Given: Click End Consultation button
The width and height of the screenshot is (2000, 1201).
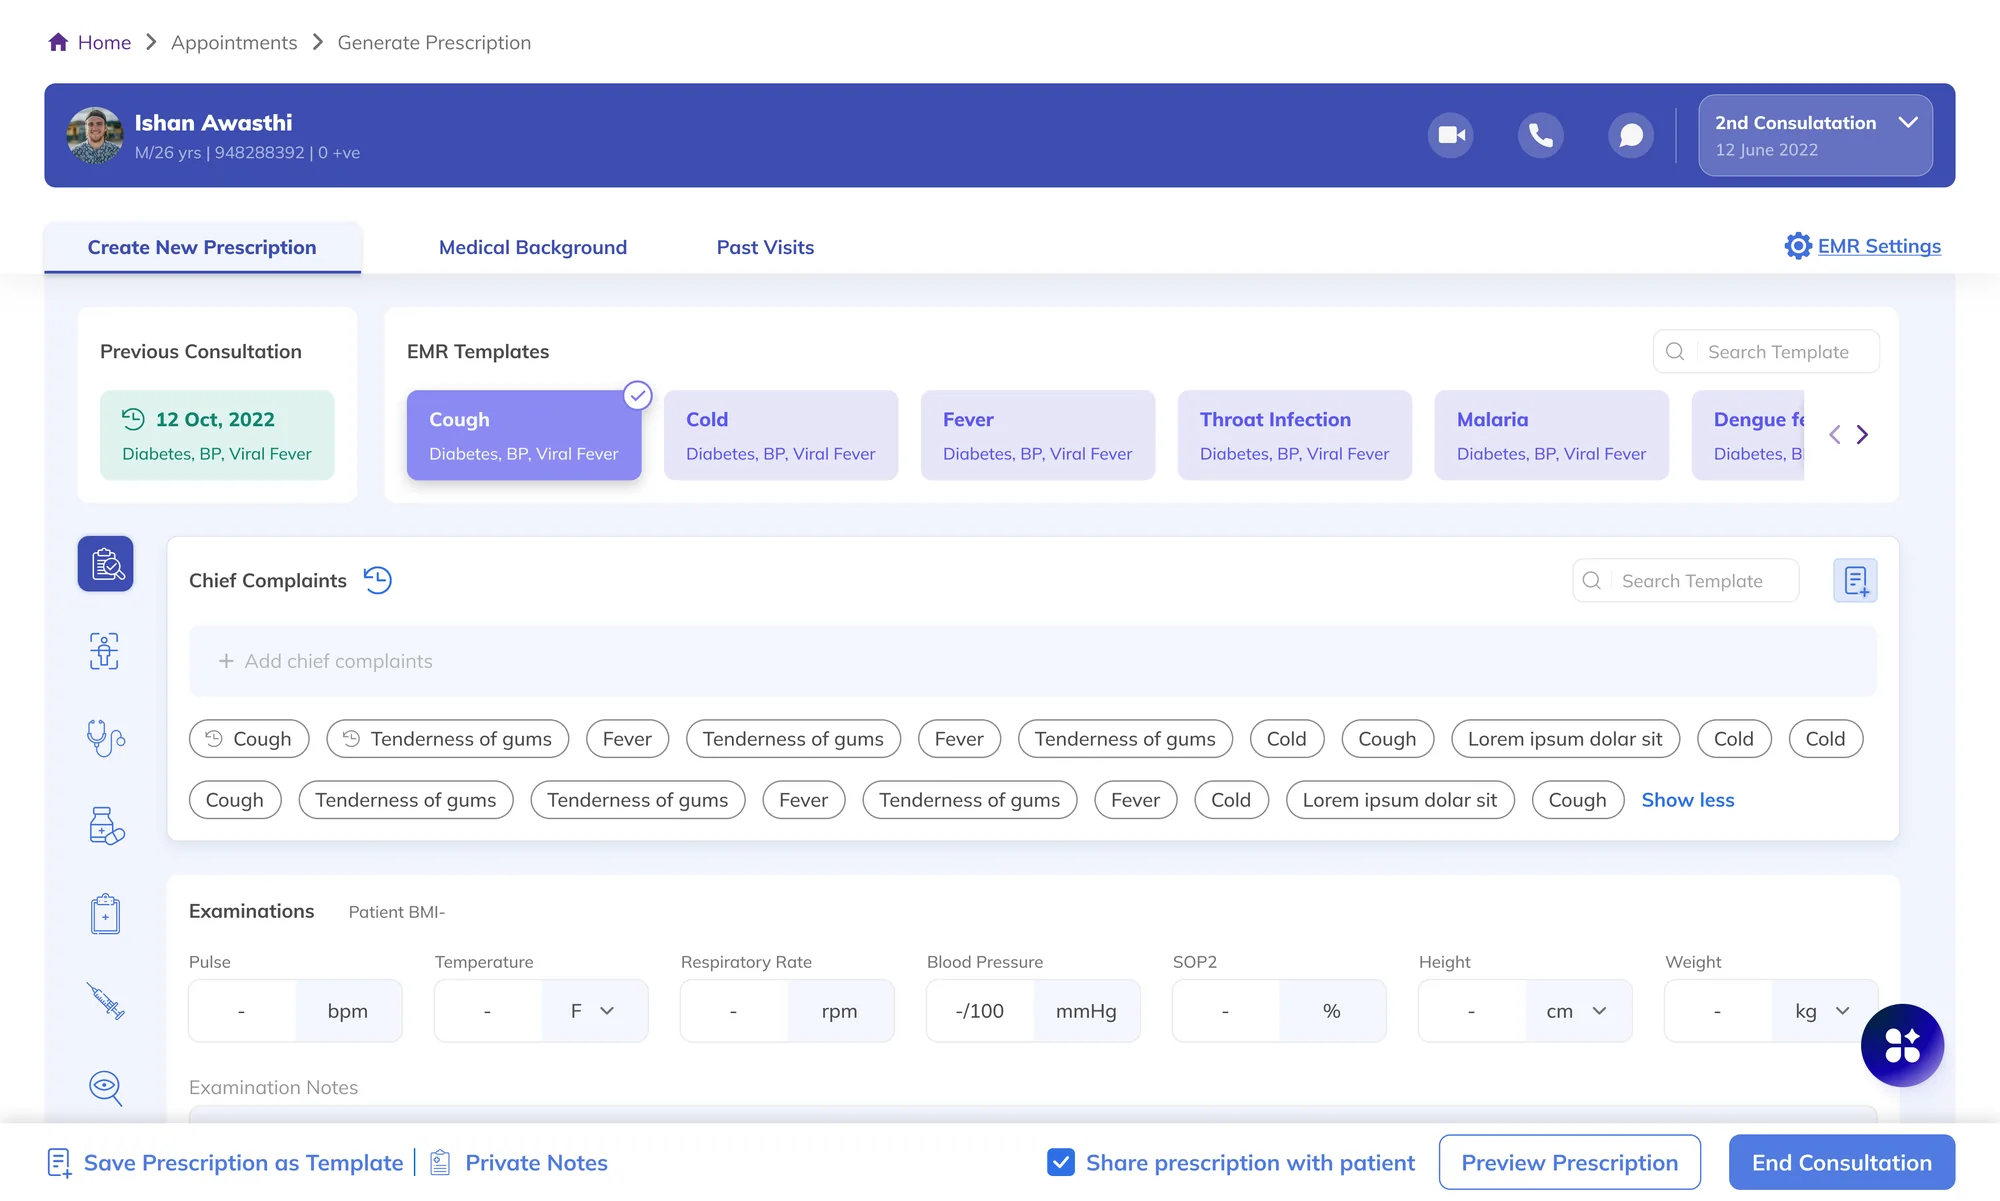Looking at the screenshot, I should 1842,1162.
